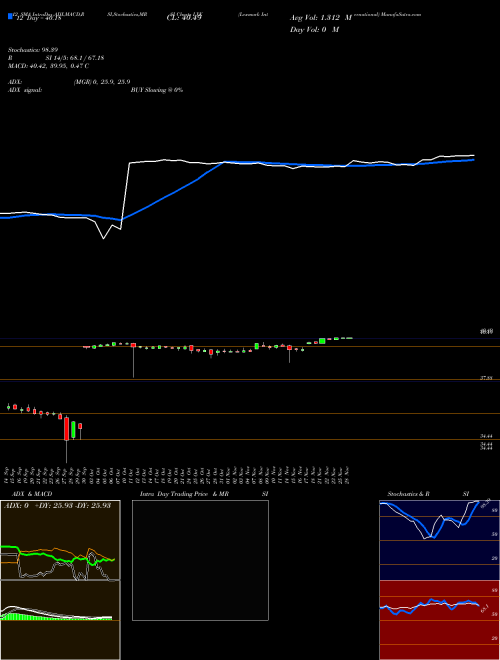
Task: Select the 'Day Vol: 0 M' text
Action: [x=314, y=29]
